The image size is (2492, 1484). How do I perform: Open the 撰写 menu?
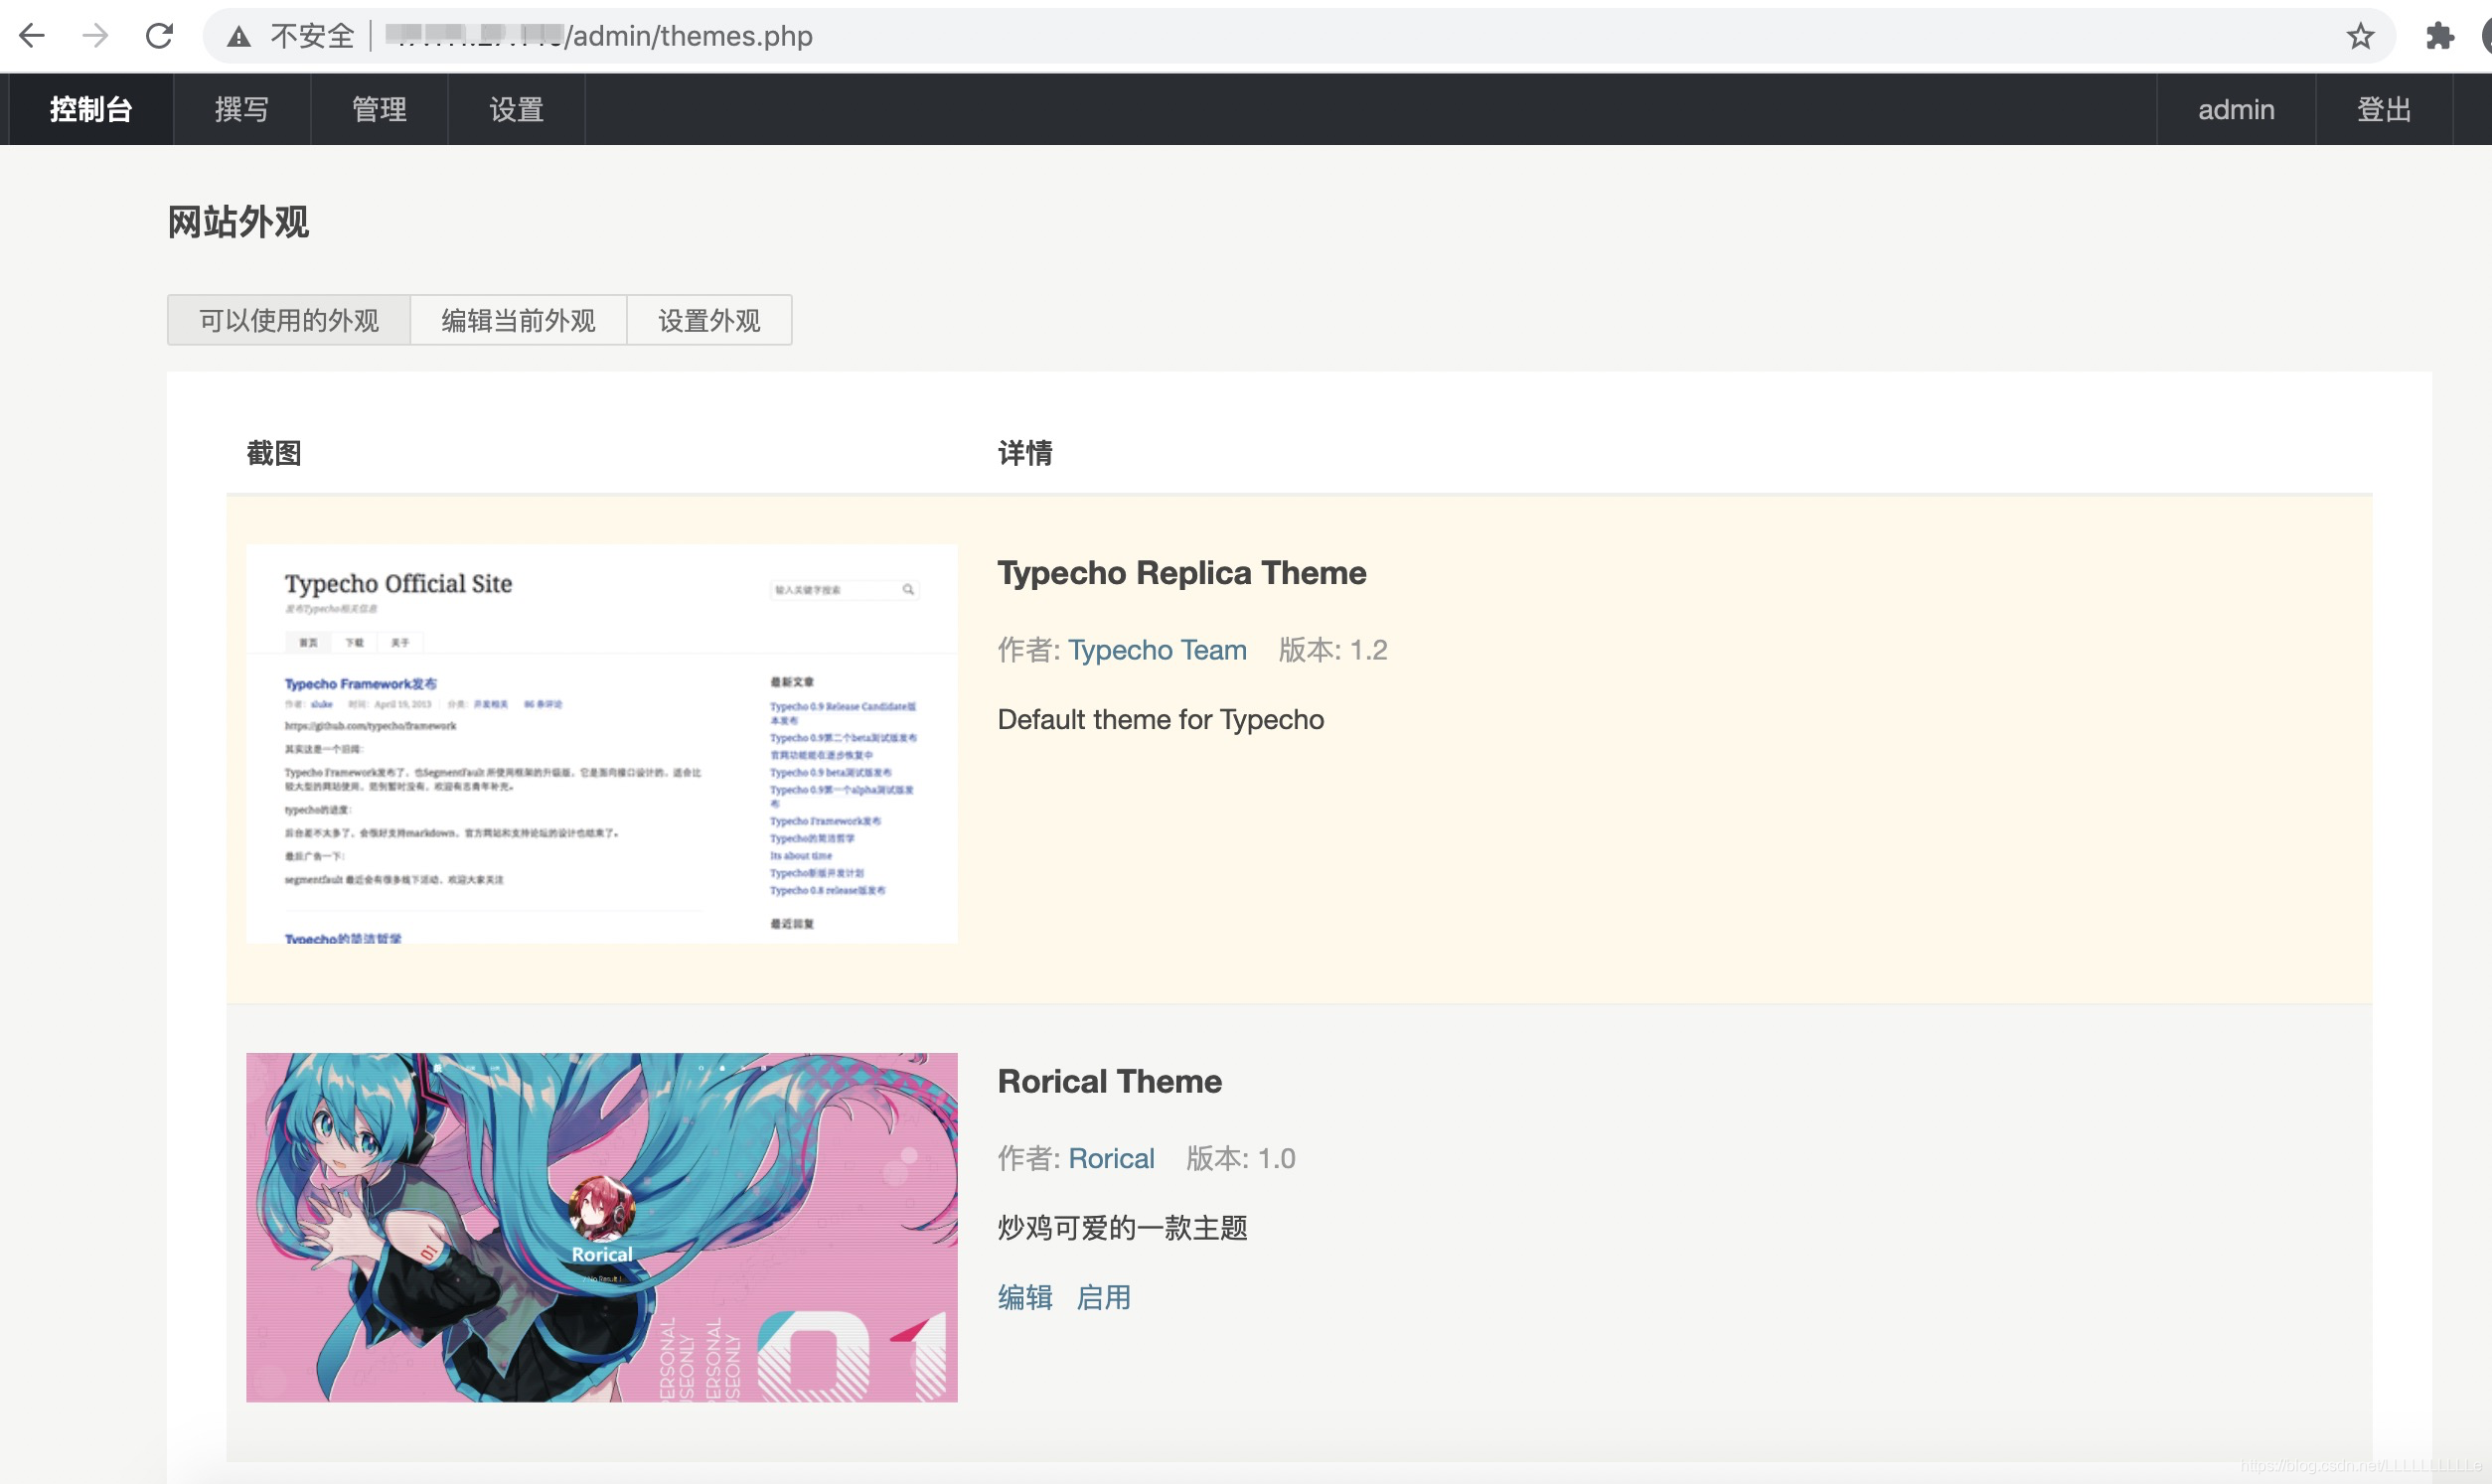pos(242,109)
